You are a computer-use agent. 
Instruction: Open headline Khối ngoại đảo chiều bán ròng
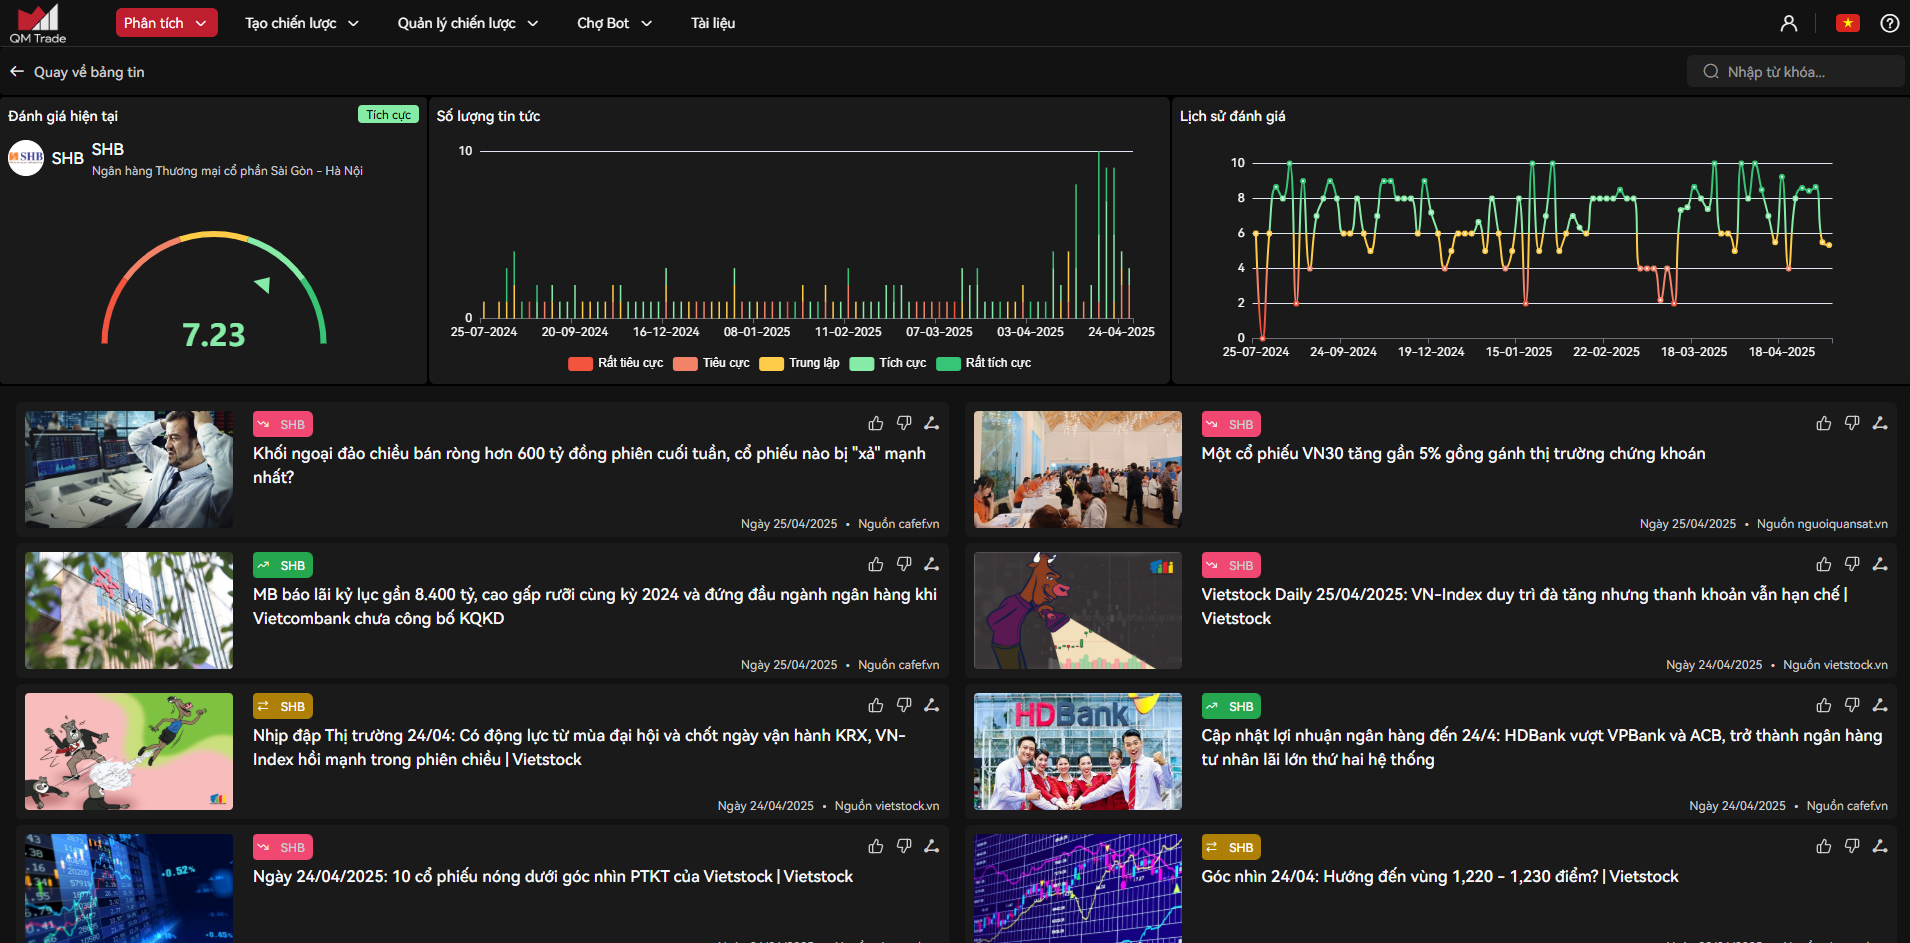589,465
